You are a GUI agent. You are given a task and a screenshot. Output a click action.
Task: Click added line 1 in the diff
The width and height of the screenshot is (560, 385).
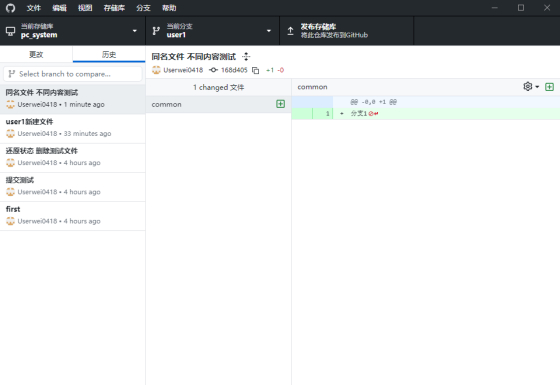click(x=426, y=114)
